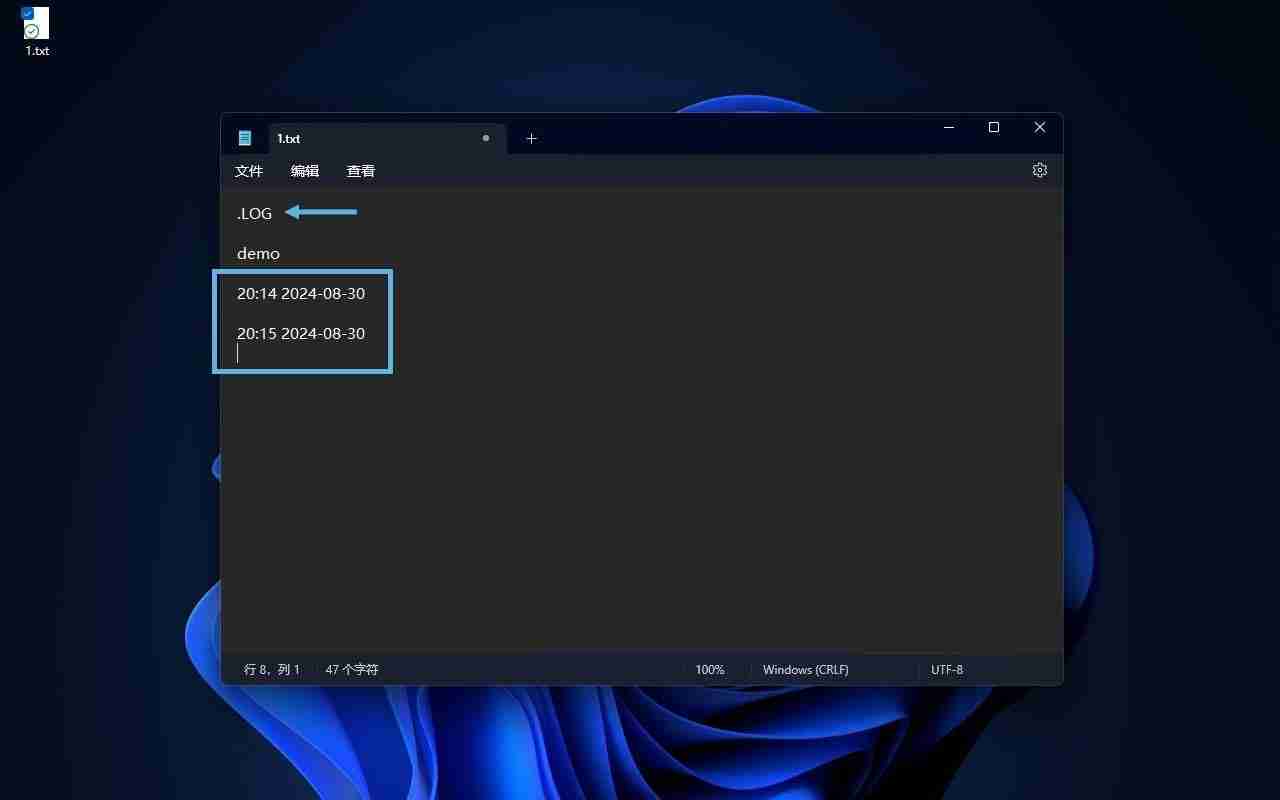Click the maximize button of Notepad window

click(x=993, y=127)
